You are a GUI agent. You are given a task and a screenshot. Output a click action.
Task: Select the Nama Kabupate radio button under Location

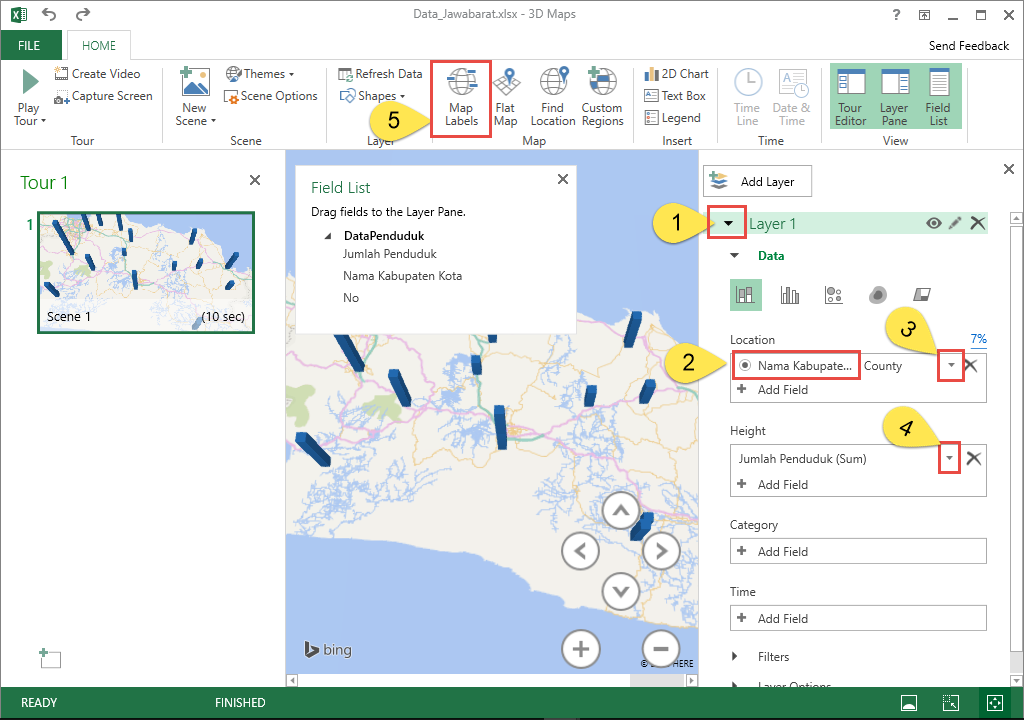[x=744, y=365]
